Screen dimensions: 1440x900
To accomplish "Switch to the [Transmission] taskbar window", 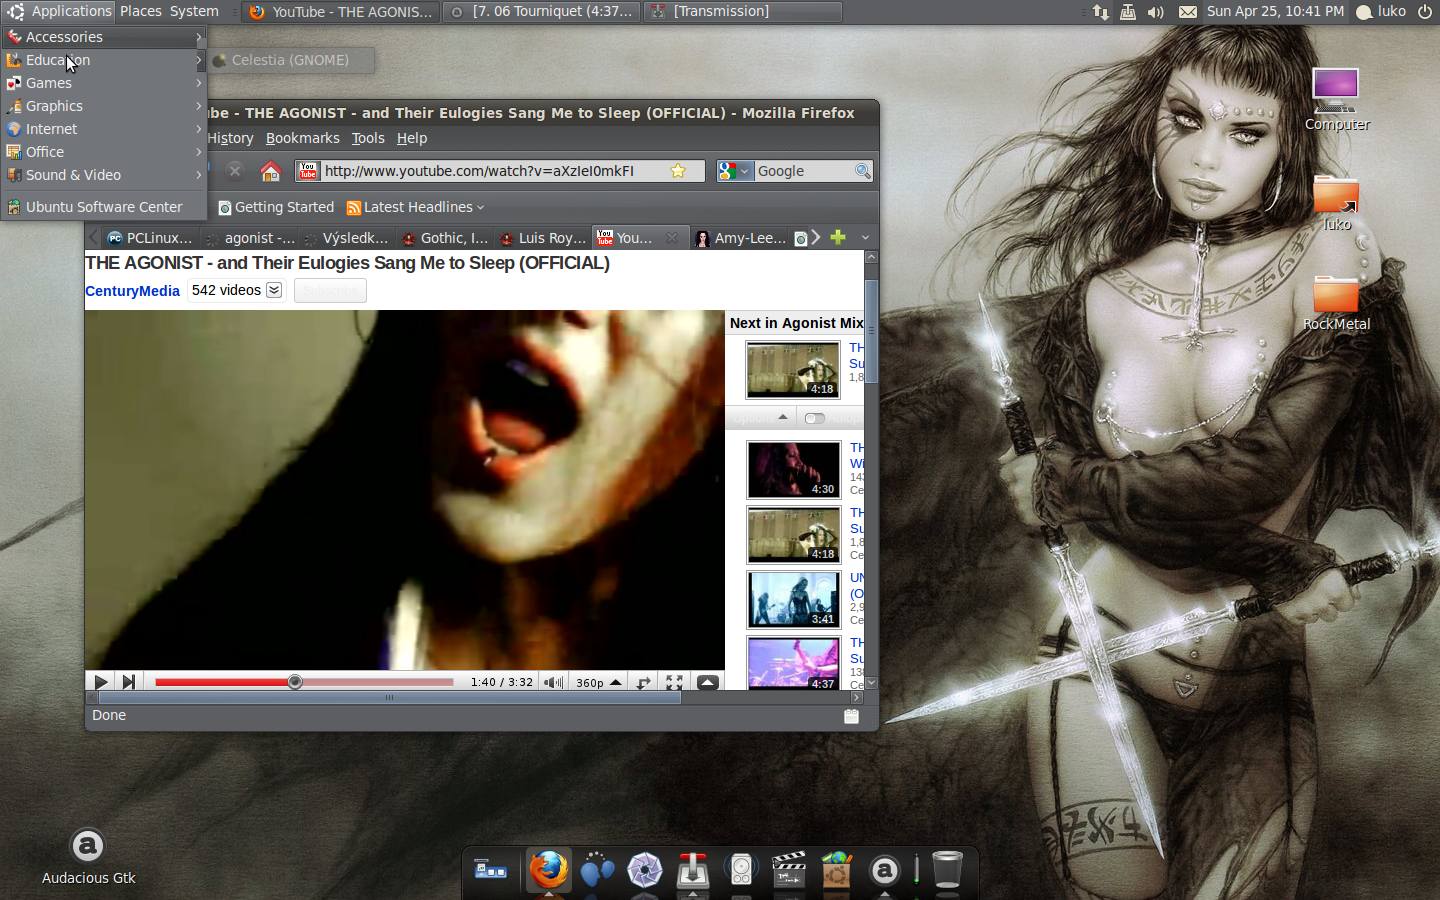I will (x=742, y=11).
